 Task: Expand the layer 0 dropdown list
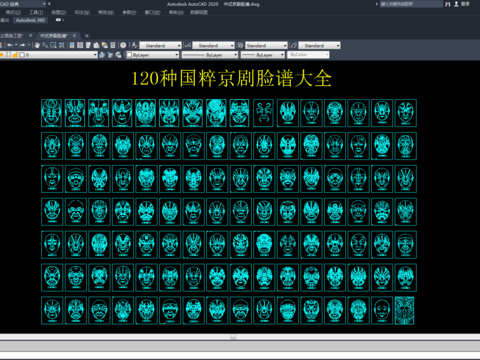[x=95, y=55]
